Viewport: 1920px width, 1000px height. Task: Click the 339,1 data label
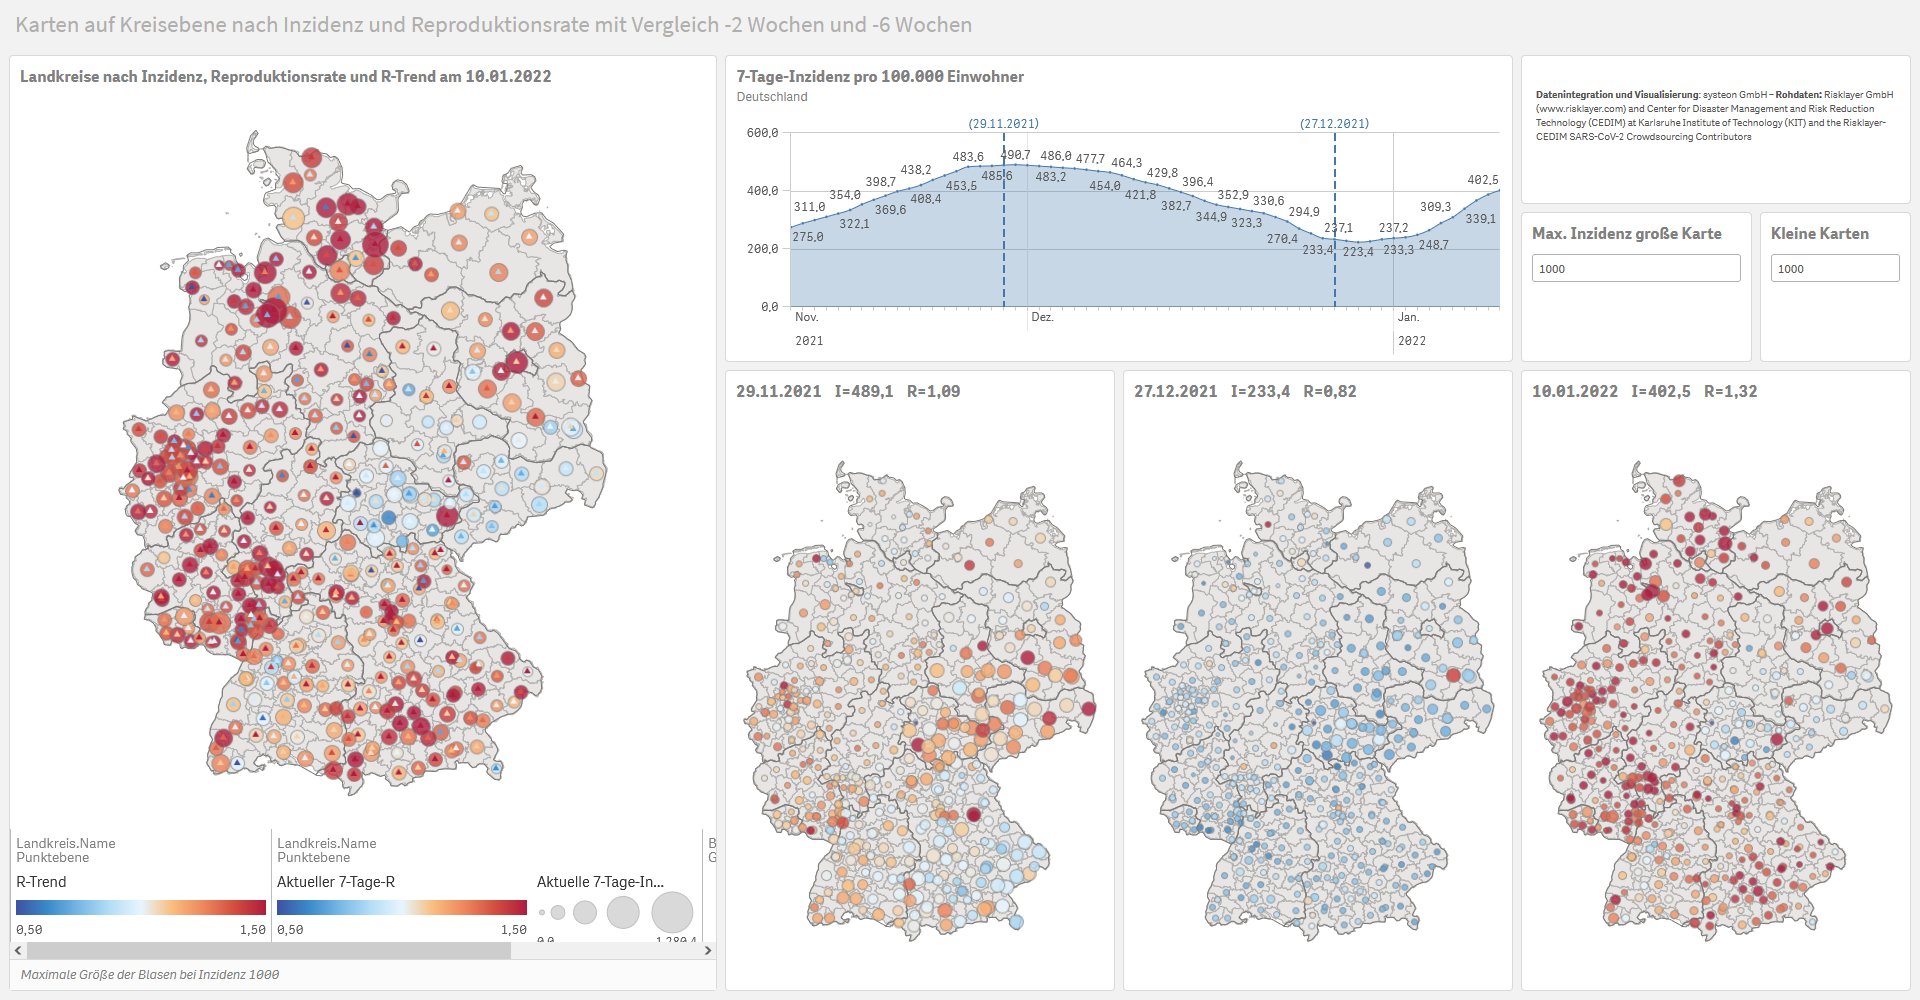(x=1480, y=219)
